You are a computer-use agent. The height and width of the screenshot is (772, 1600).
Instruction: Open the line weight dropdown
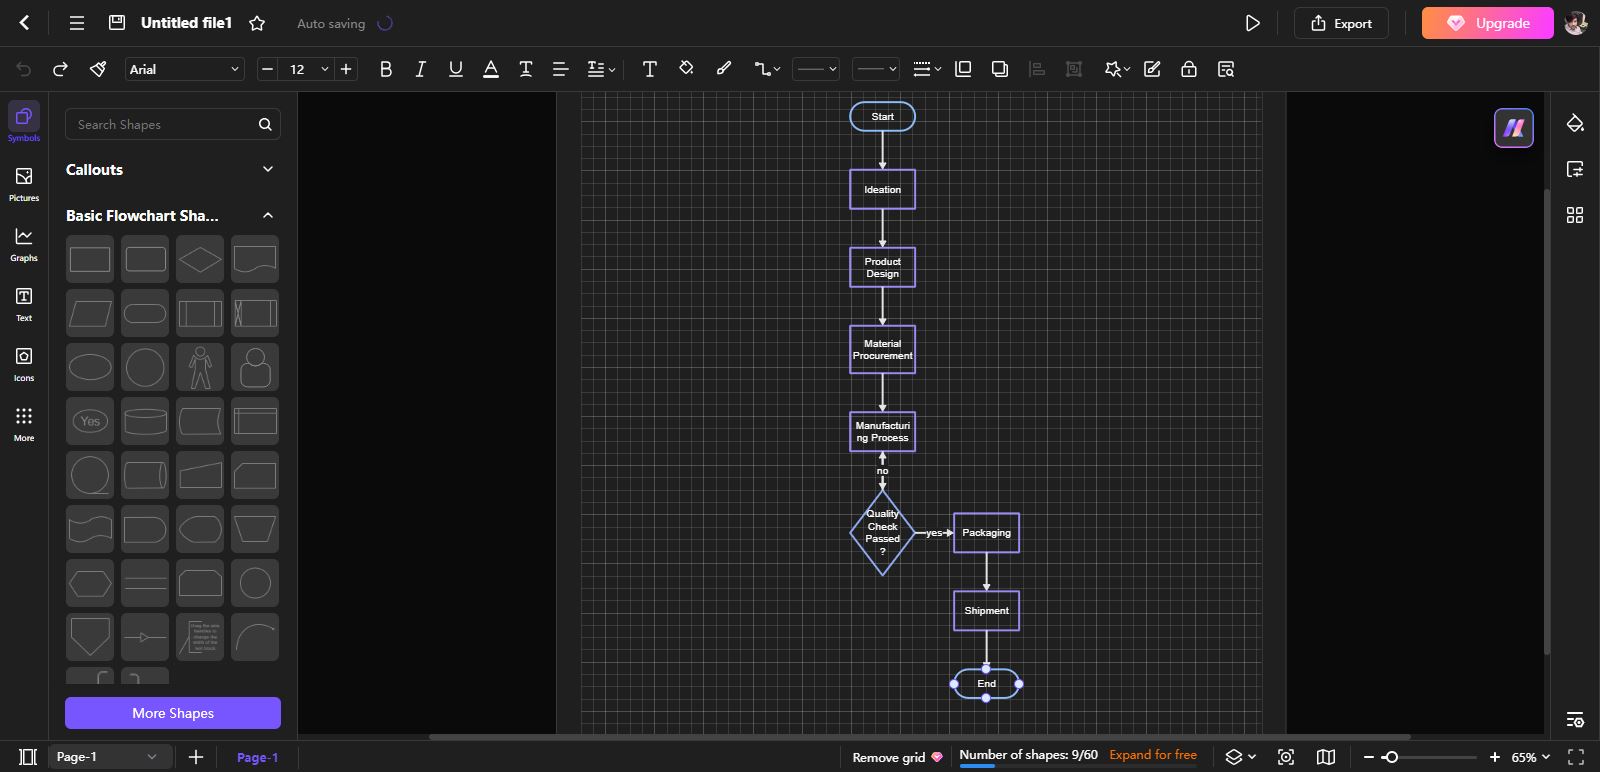(x=927, y=69)
